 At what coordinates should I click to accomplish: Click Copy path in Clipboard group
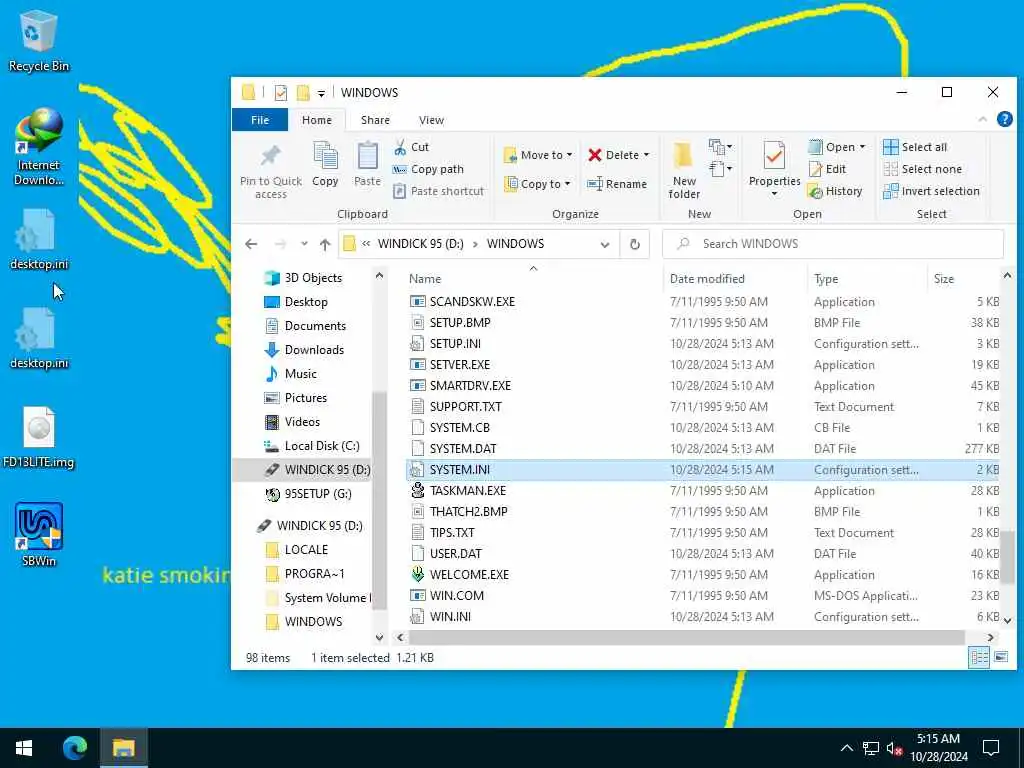click(x=428, y=169)
